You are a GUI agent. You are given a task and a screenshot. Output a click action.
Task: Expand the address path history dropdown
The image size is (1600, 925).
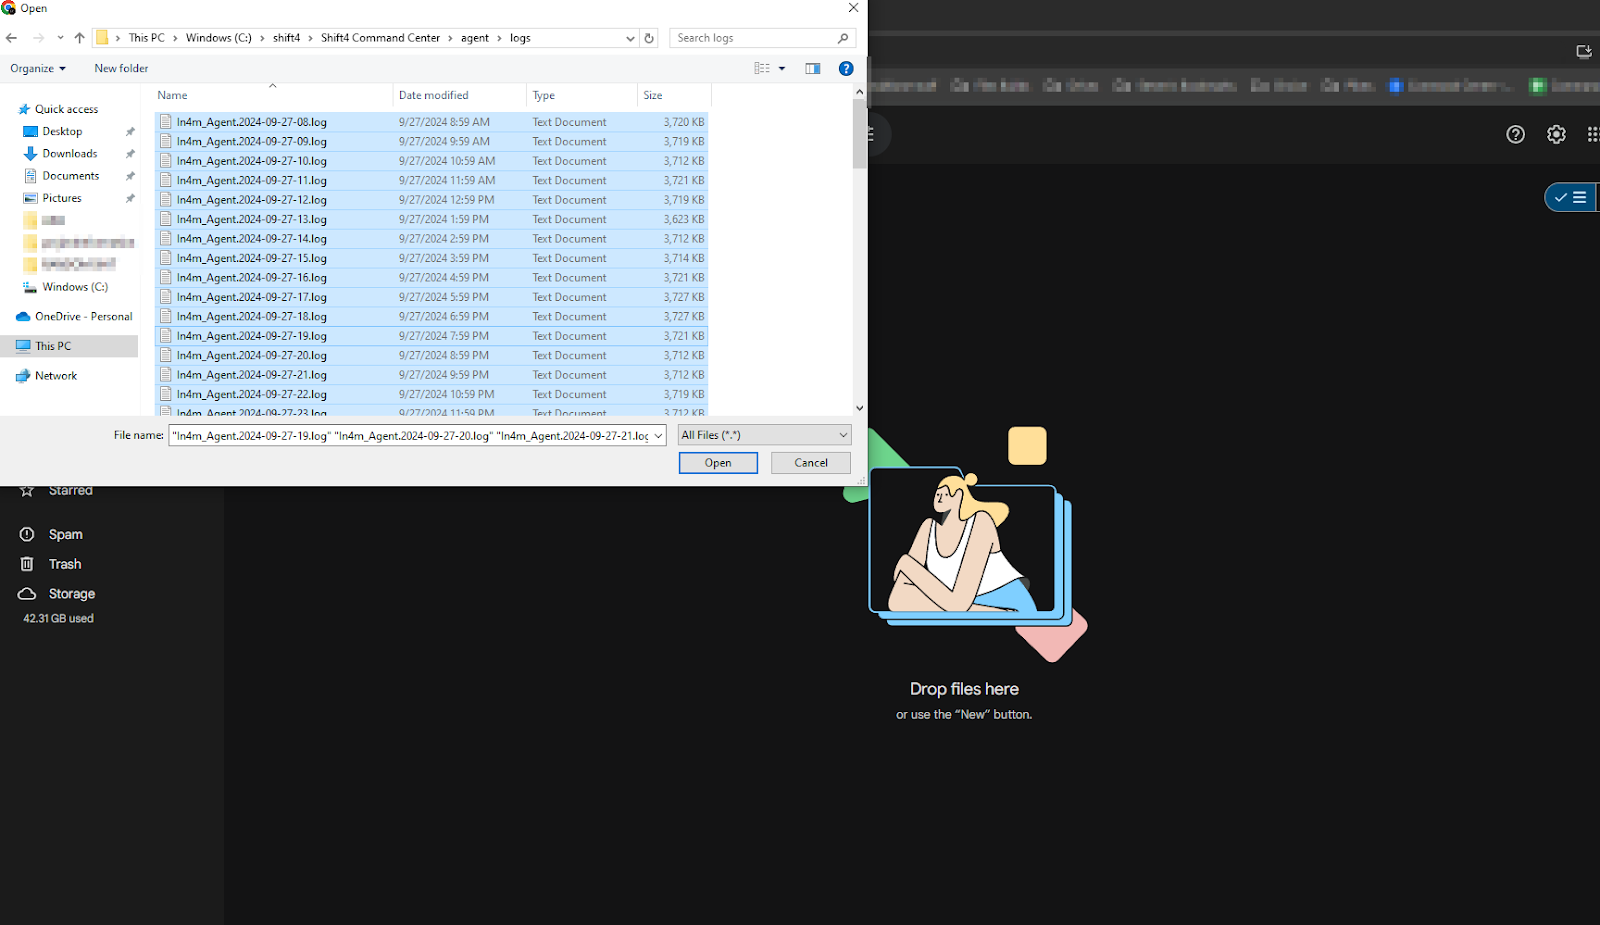pos(630,38)
